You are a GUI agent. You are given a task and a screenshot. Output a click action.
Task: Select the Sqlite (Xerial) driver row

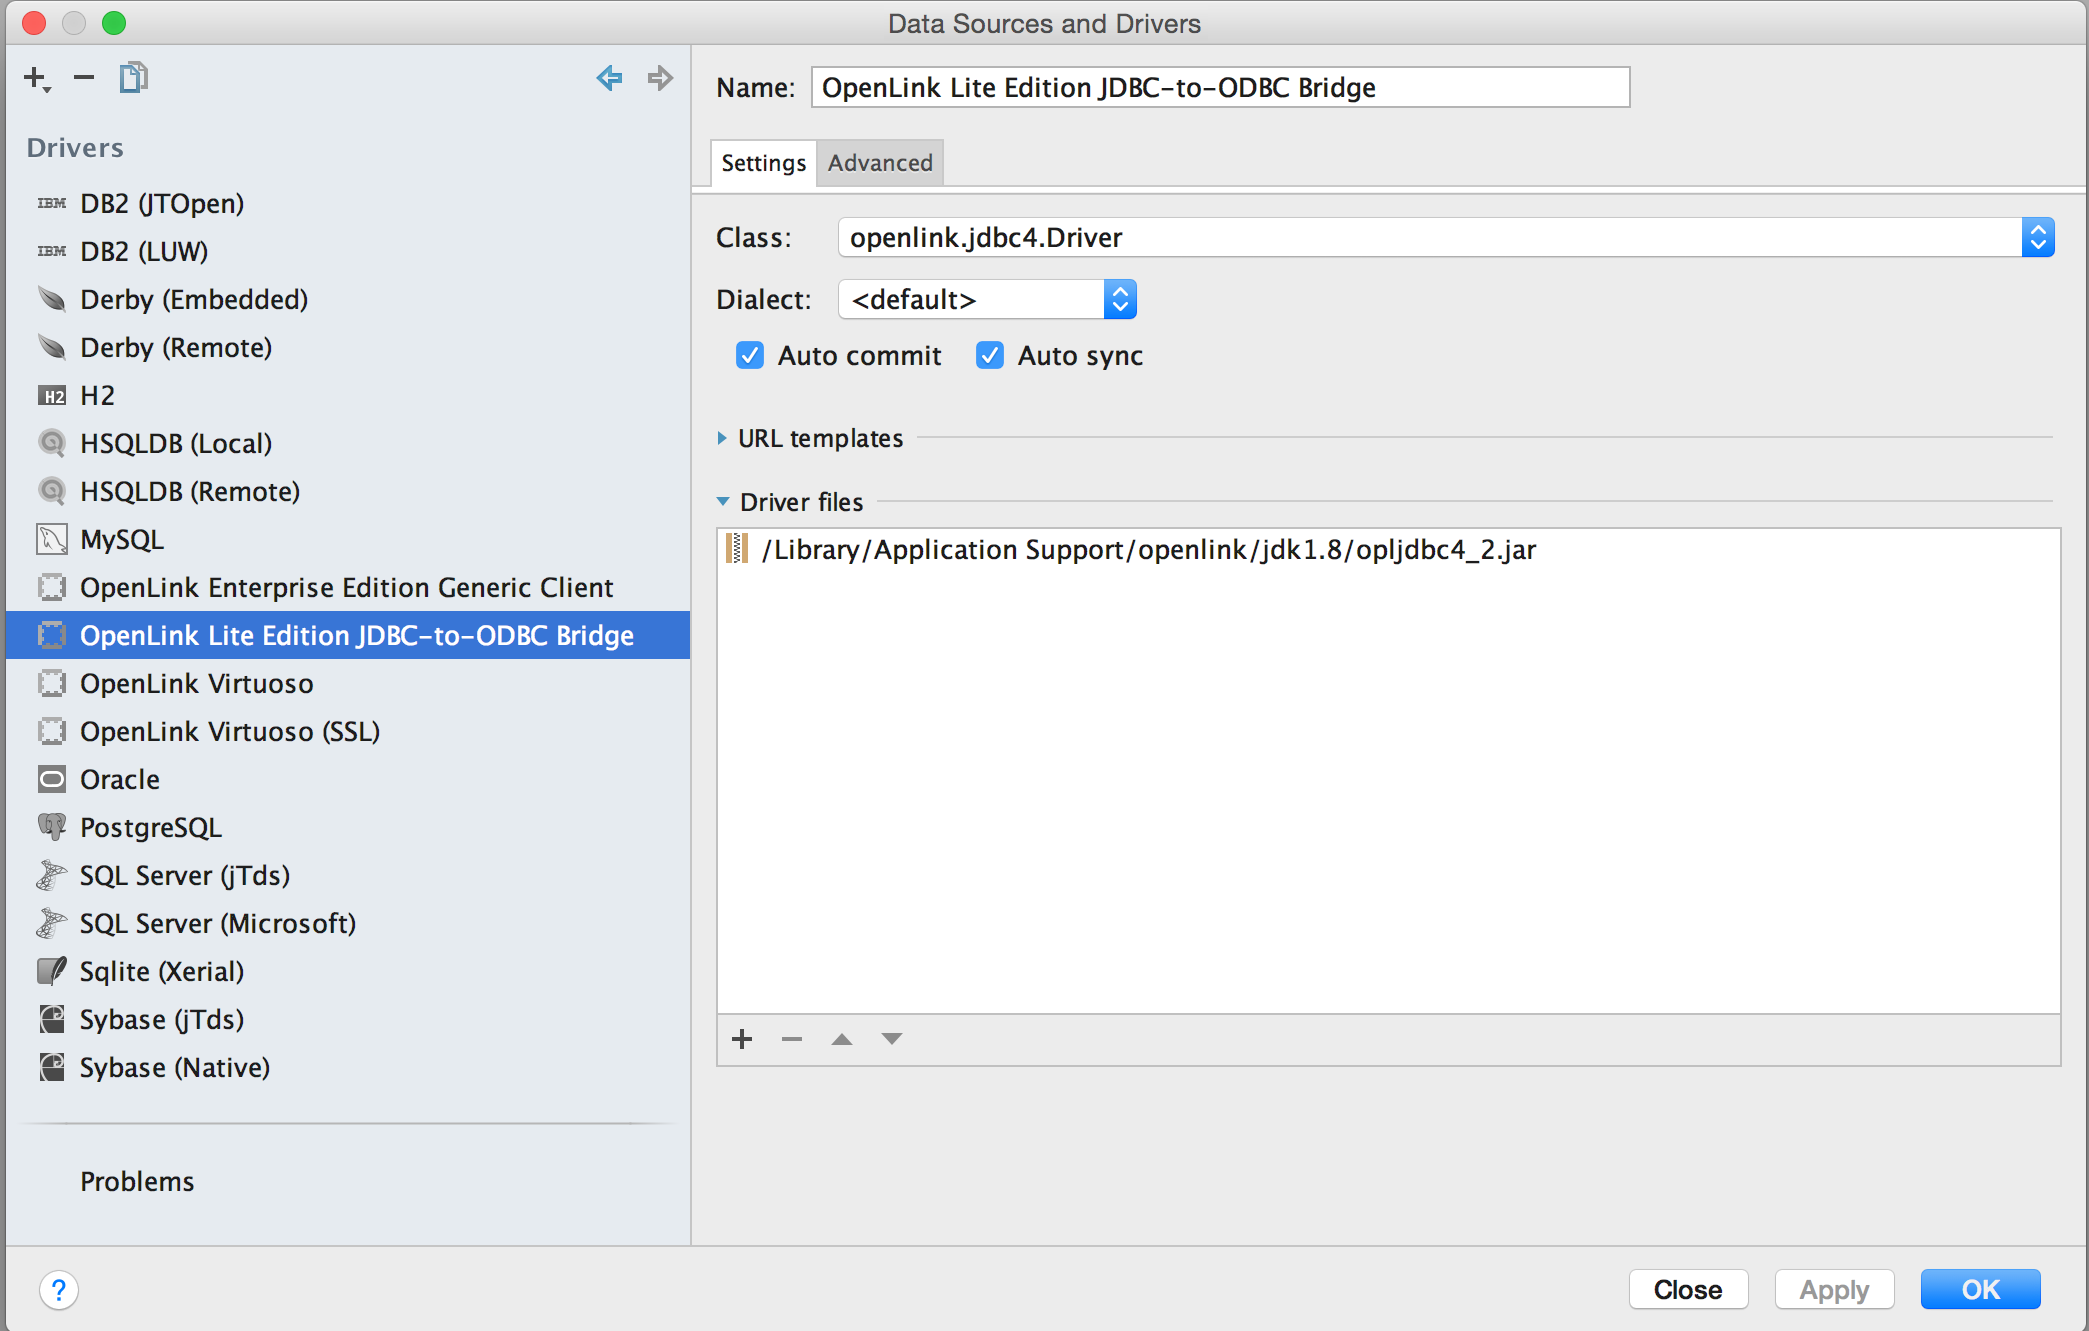348,971
